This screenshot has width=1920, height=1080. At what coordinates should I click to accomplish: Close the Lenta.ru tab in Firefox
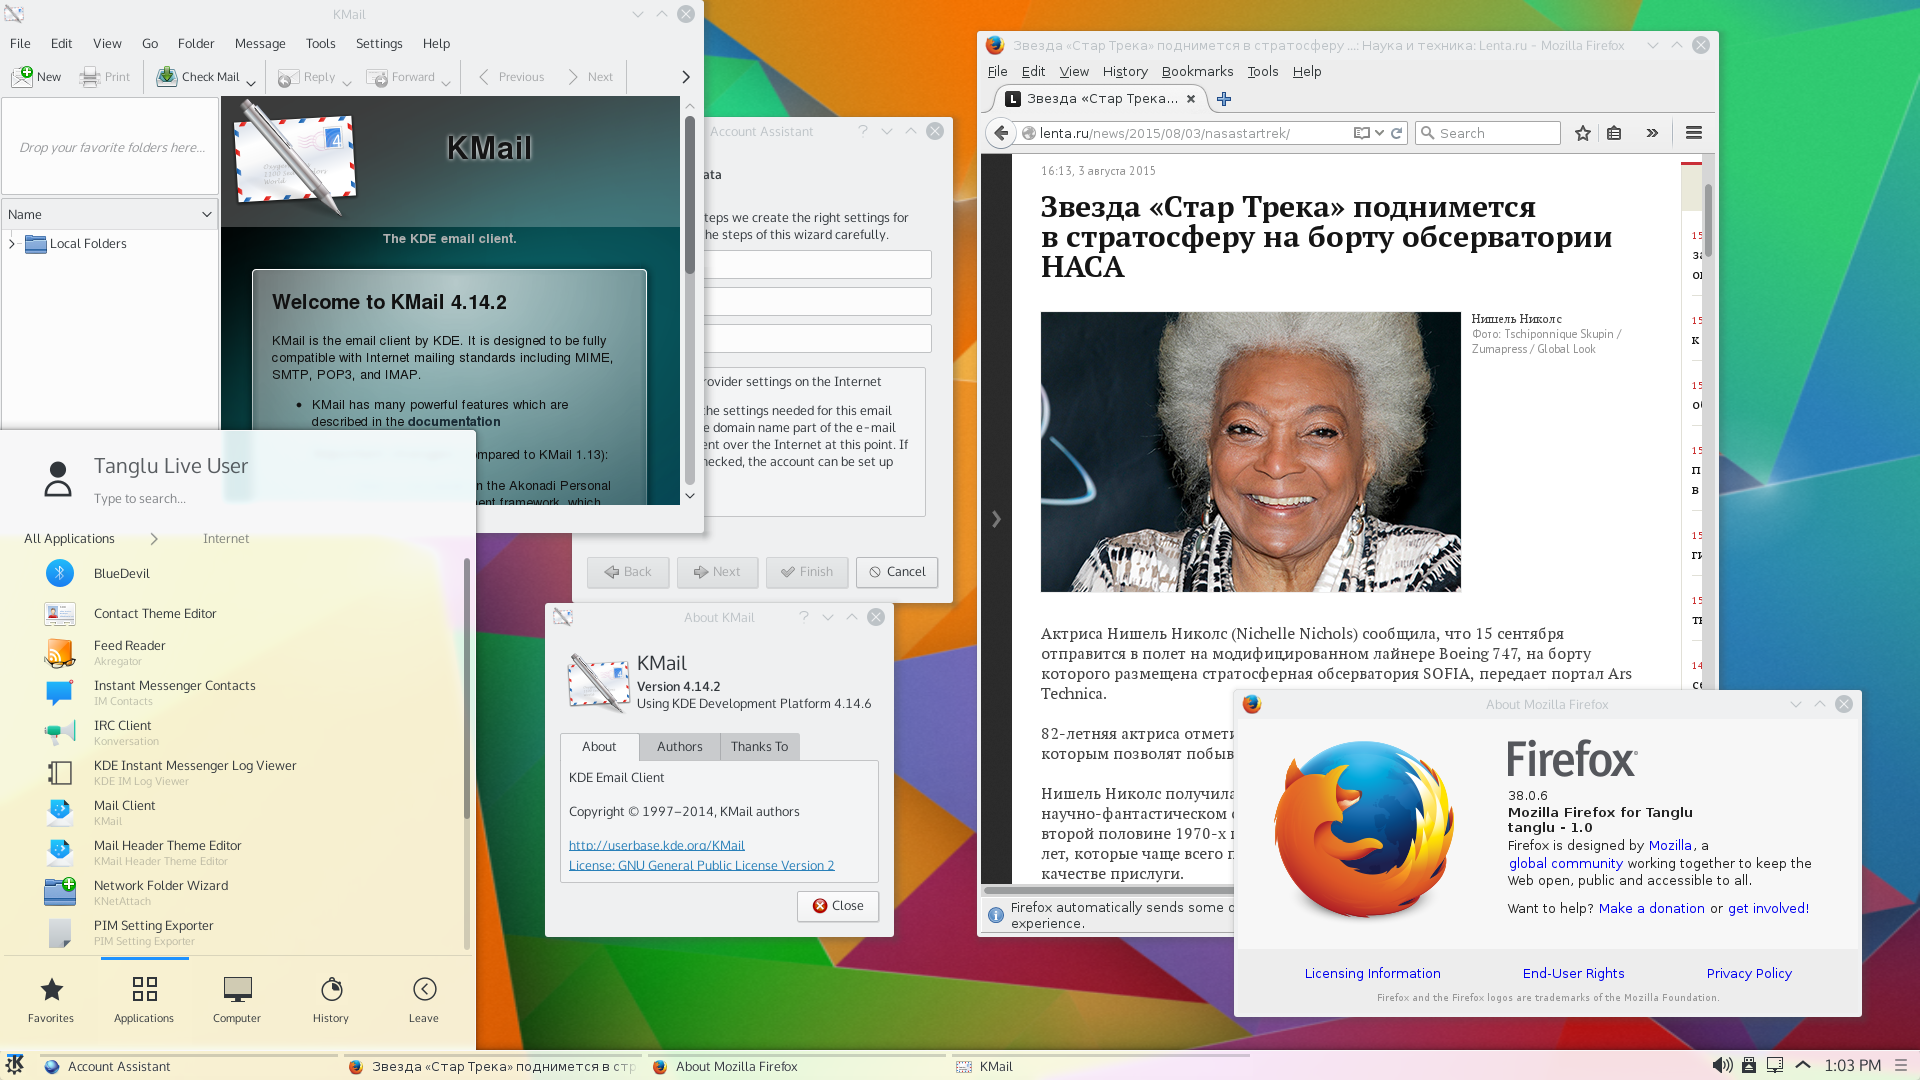(1191, 99)
